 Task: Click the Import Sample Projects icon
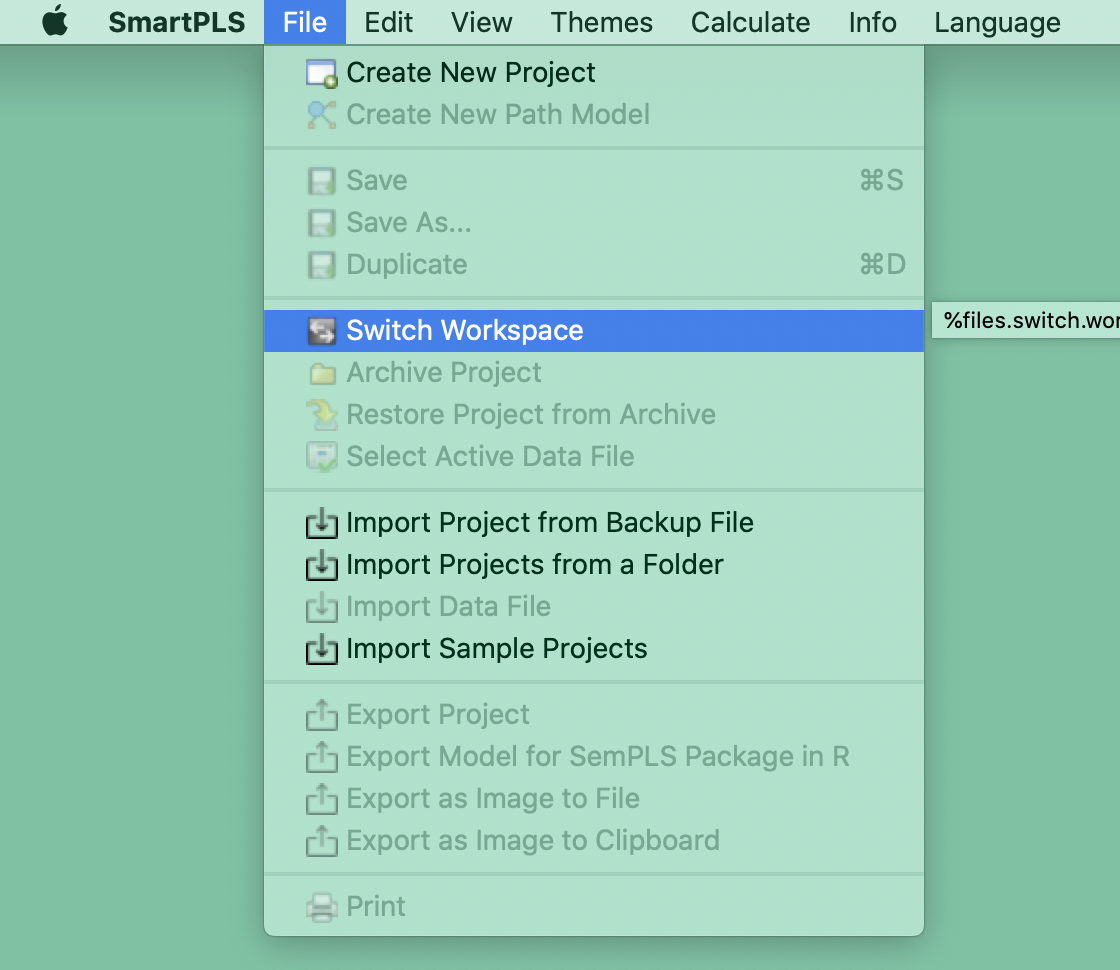pos(321,649)
